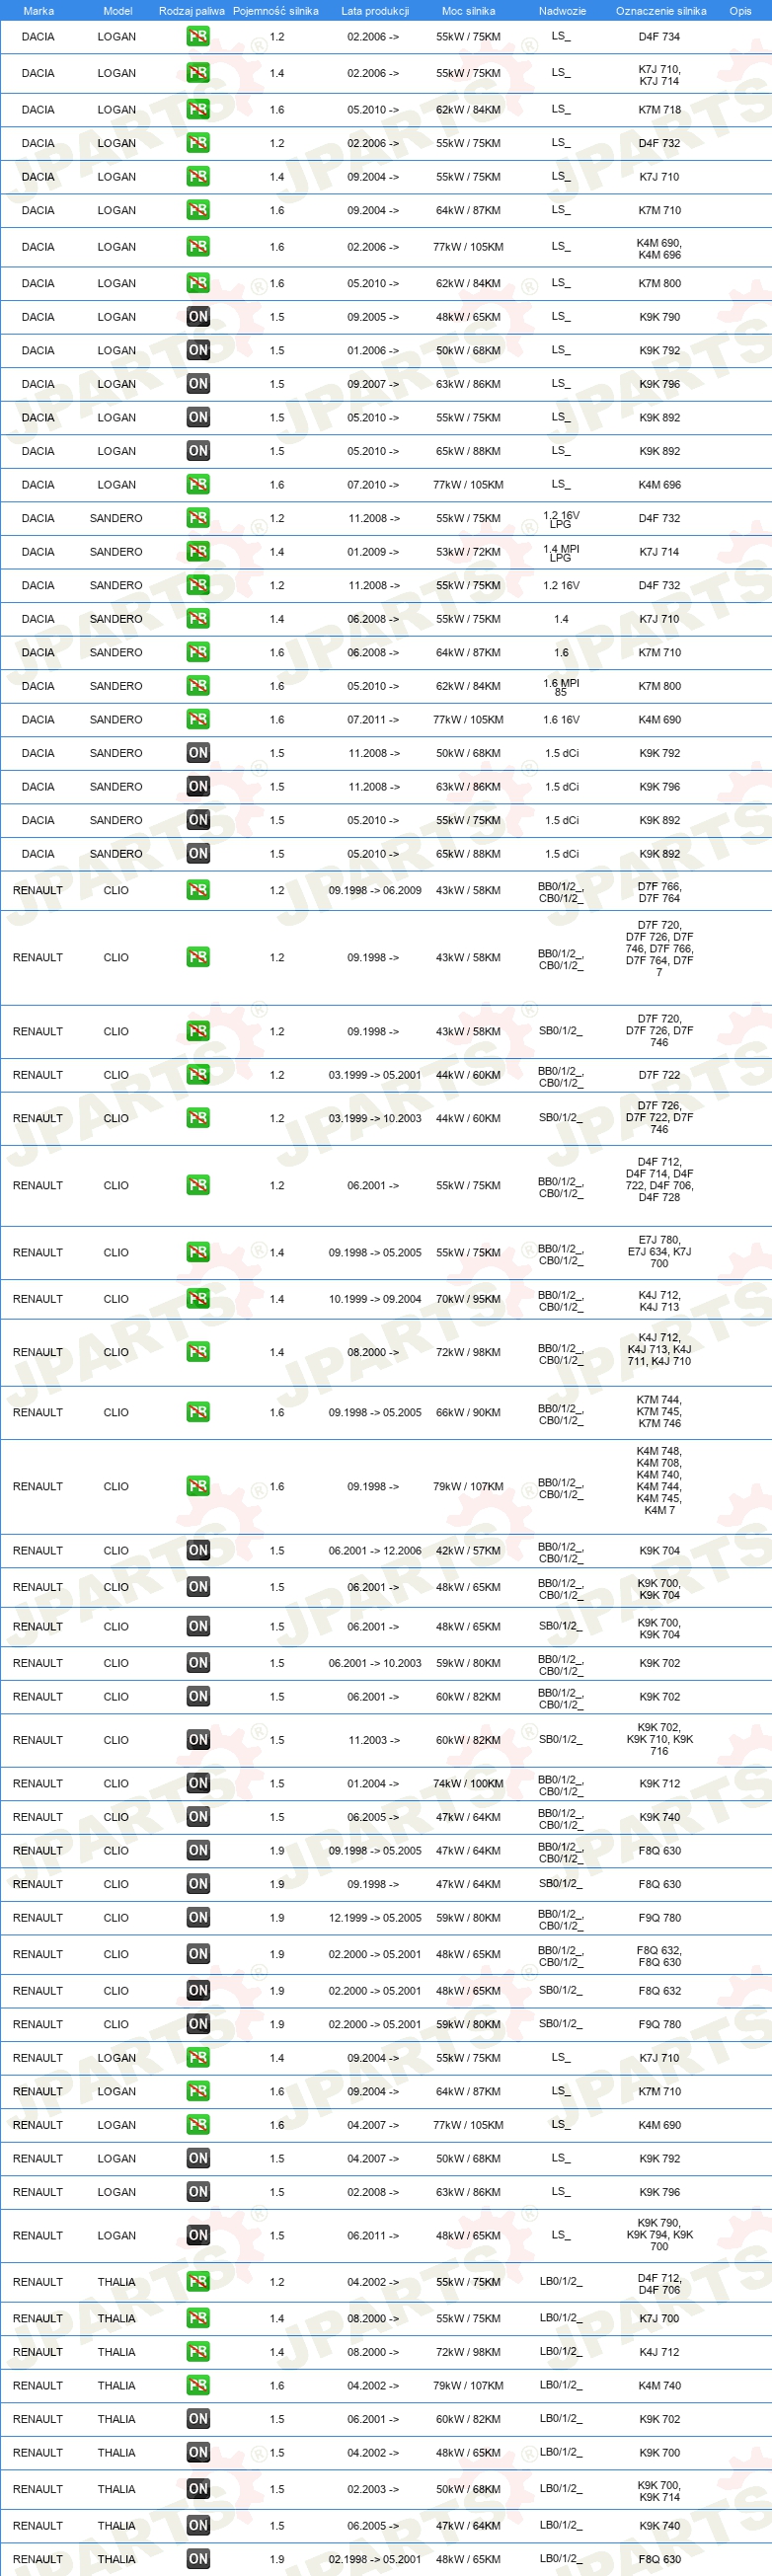The height and width of the screenshot is (2576, 772).
Task: Click the production year cell 09.2005 ->
Action: click(x=373, y=317)
